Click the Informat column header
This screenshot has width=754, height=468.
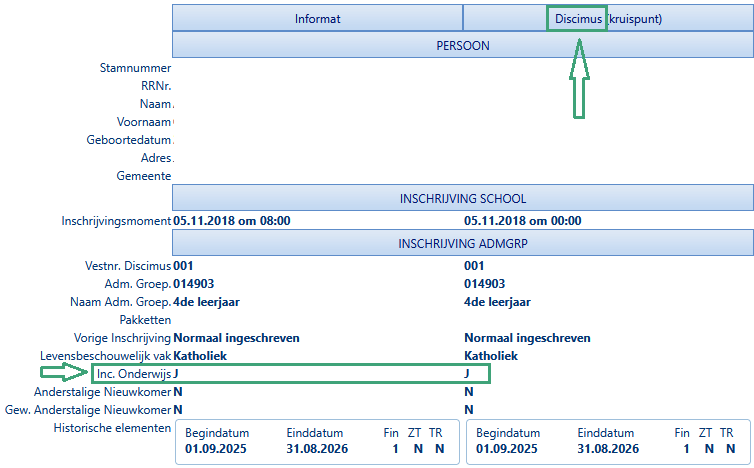pyautogui.click(x=317, y=19)
